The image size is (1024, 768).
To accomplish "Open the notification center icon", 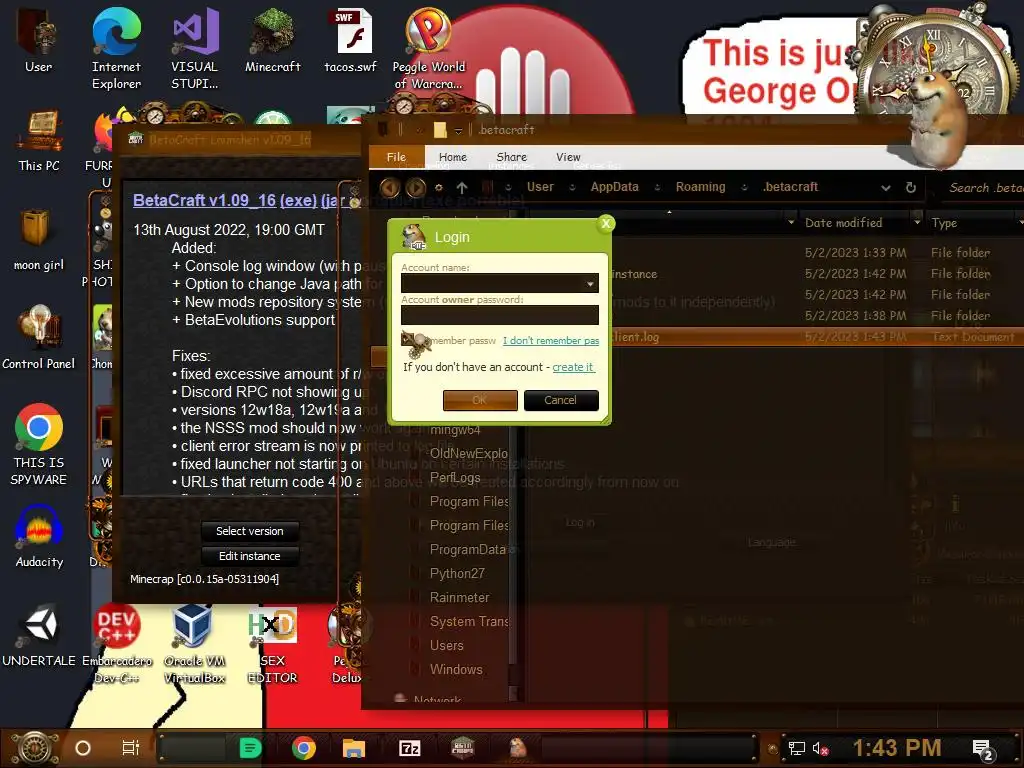I will click(x=983, y=750).
